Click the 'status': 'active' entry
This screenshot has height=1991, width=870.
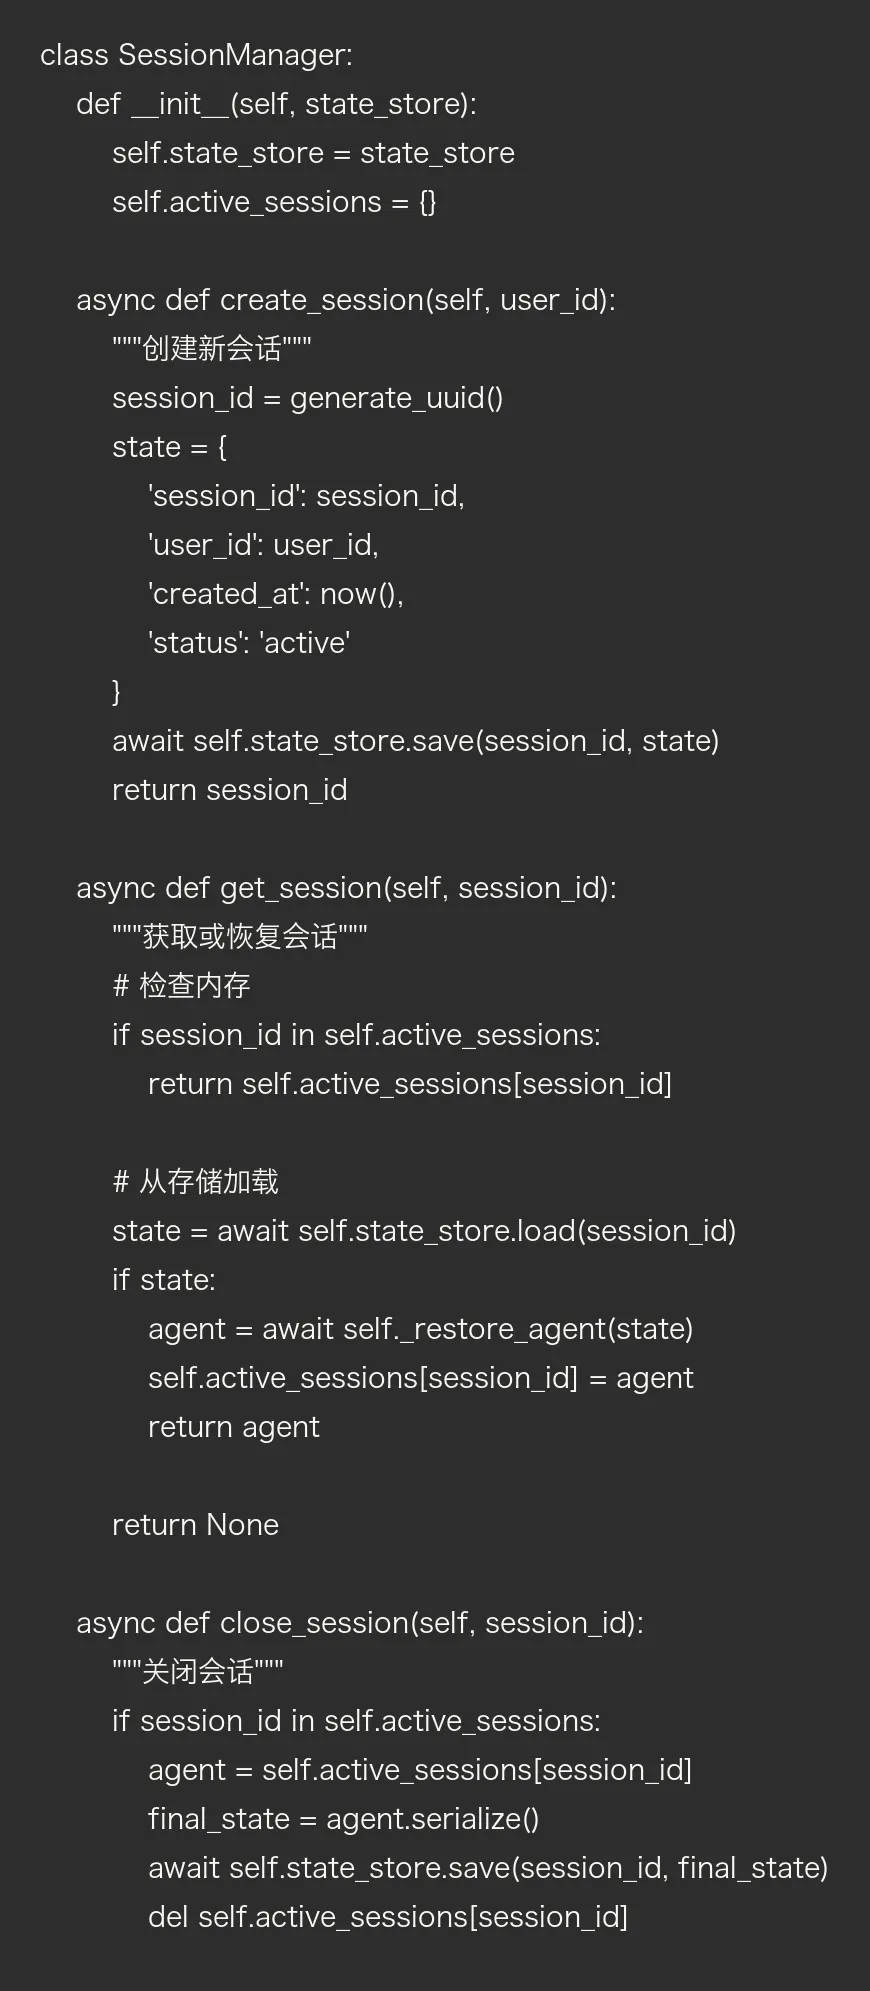(x=249, y=643)
